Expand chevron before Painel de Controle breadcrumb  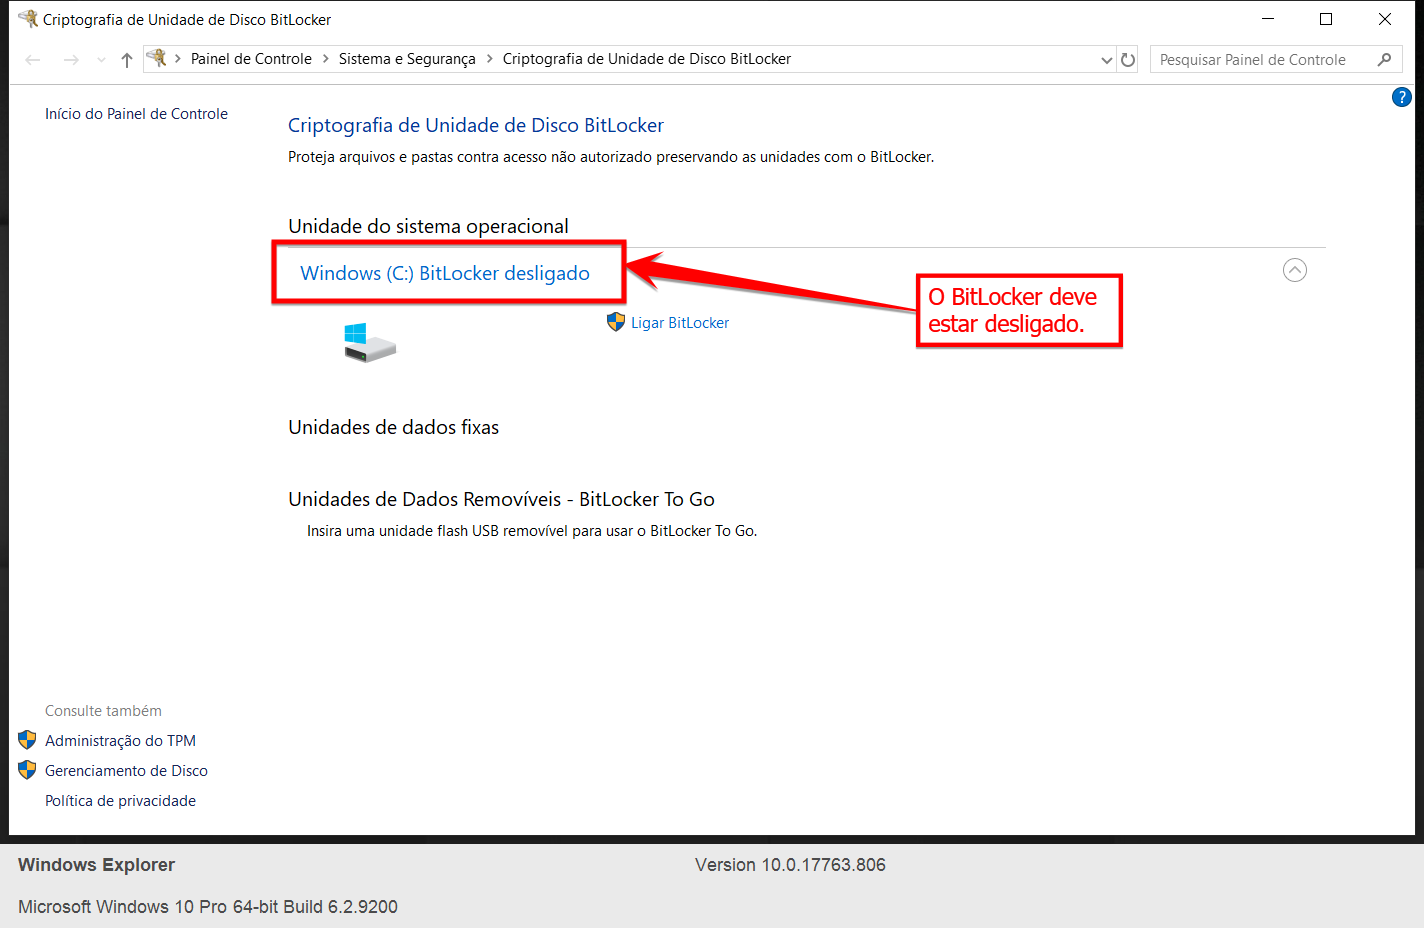coord(178,59)
